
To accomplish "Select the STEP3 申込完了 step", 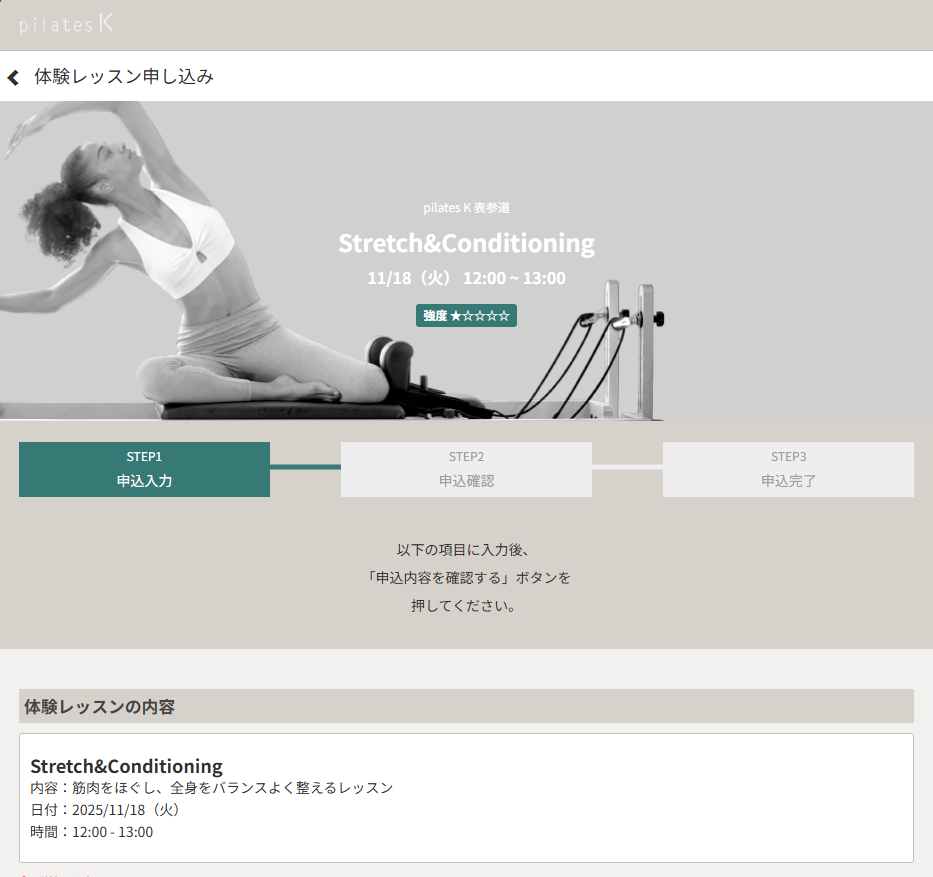I will pyautogui.click(x=788, y=469).
